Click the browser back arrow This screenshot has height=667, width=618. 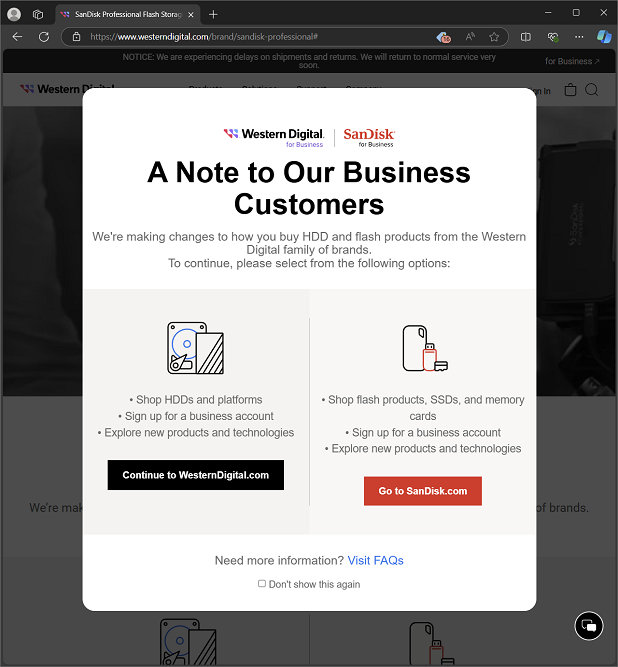(x=17, y=37)
